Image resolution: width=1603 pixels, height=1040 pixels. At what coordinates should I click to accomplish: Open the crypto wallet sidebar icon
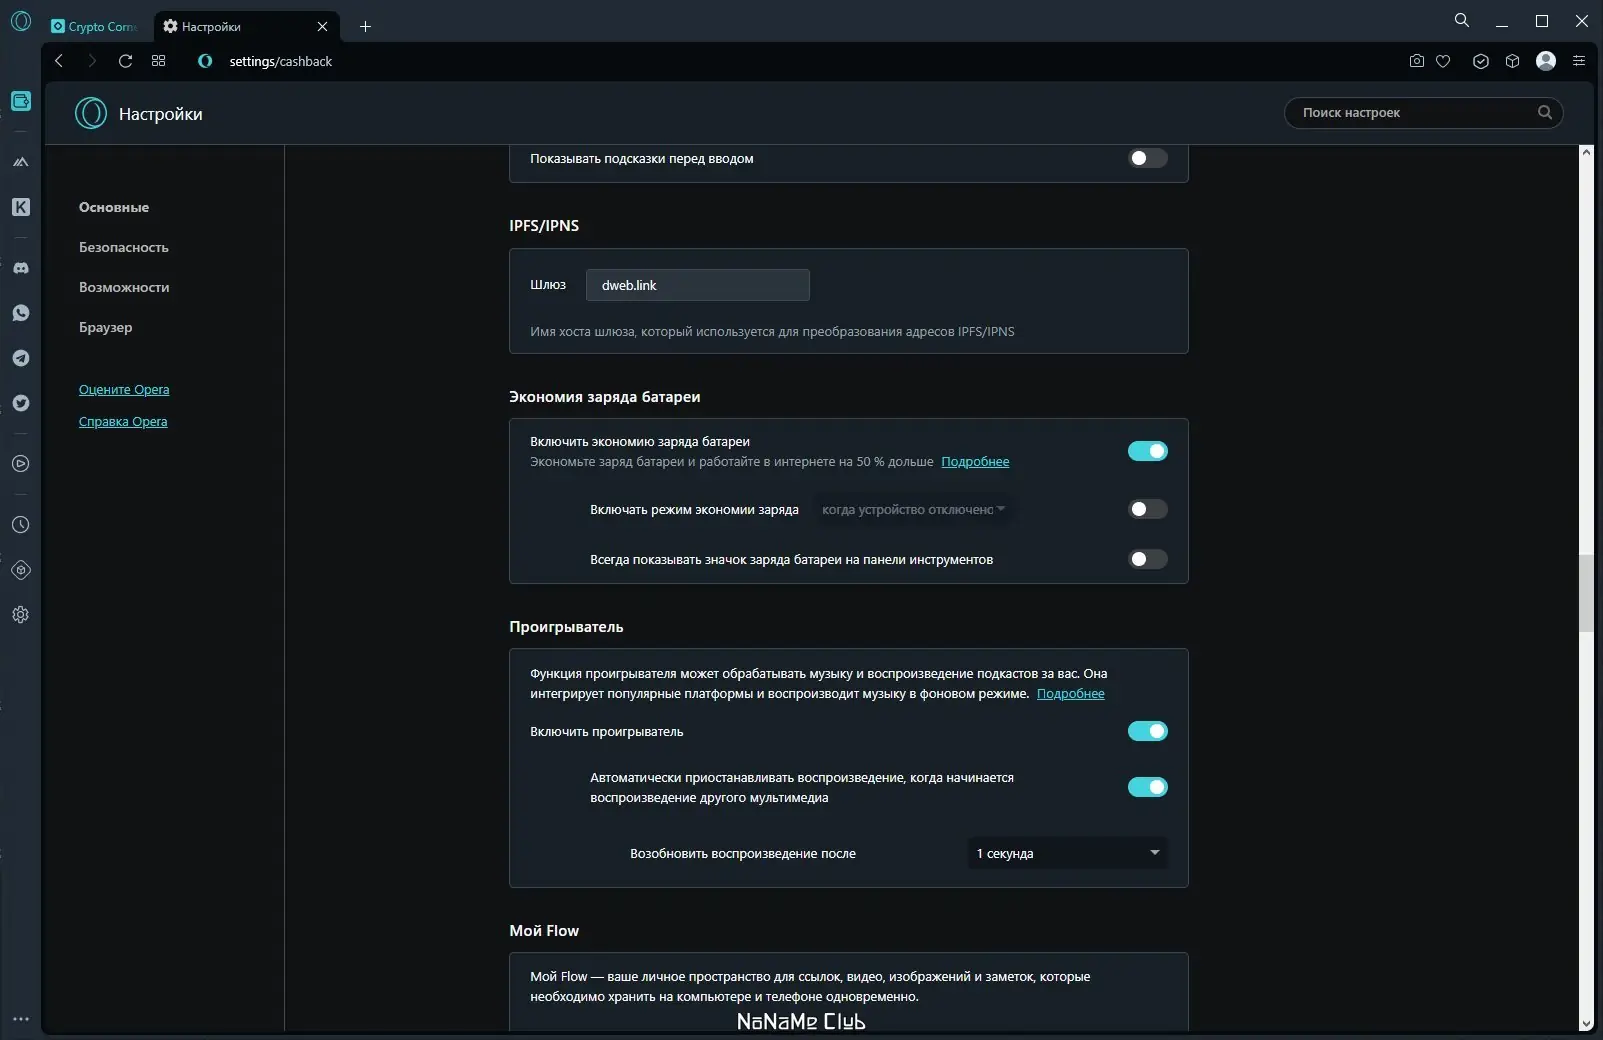pyautogui.click(x=21, y=101)
